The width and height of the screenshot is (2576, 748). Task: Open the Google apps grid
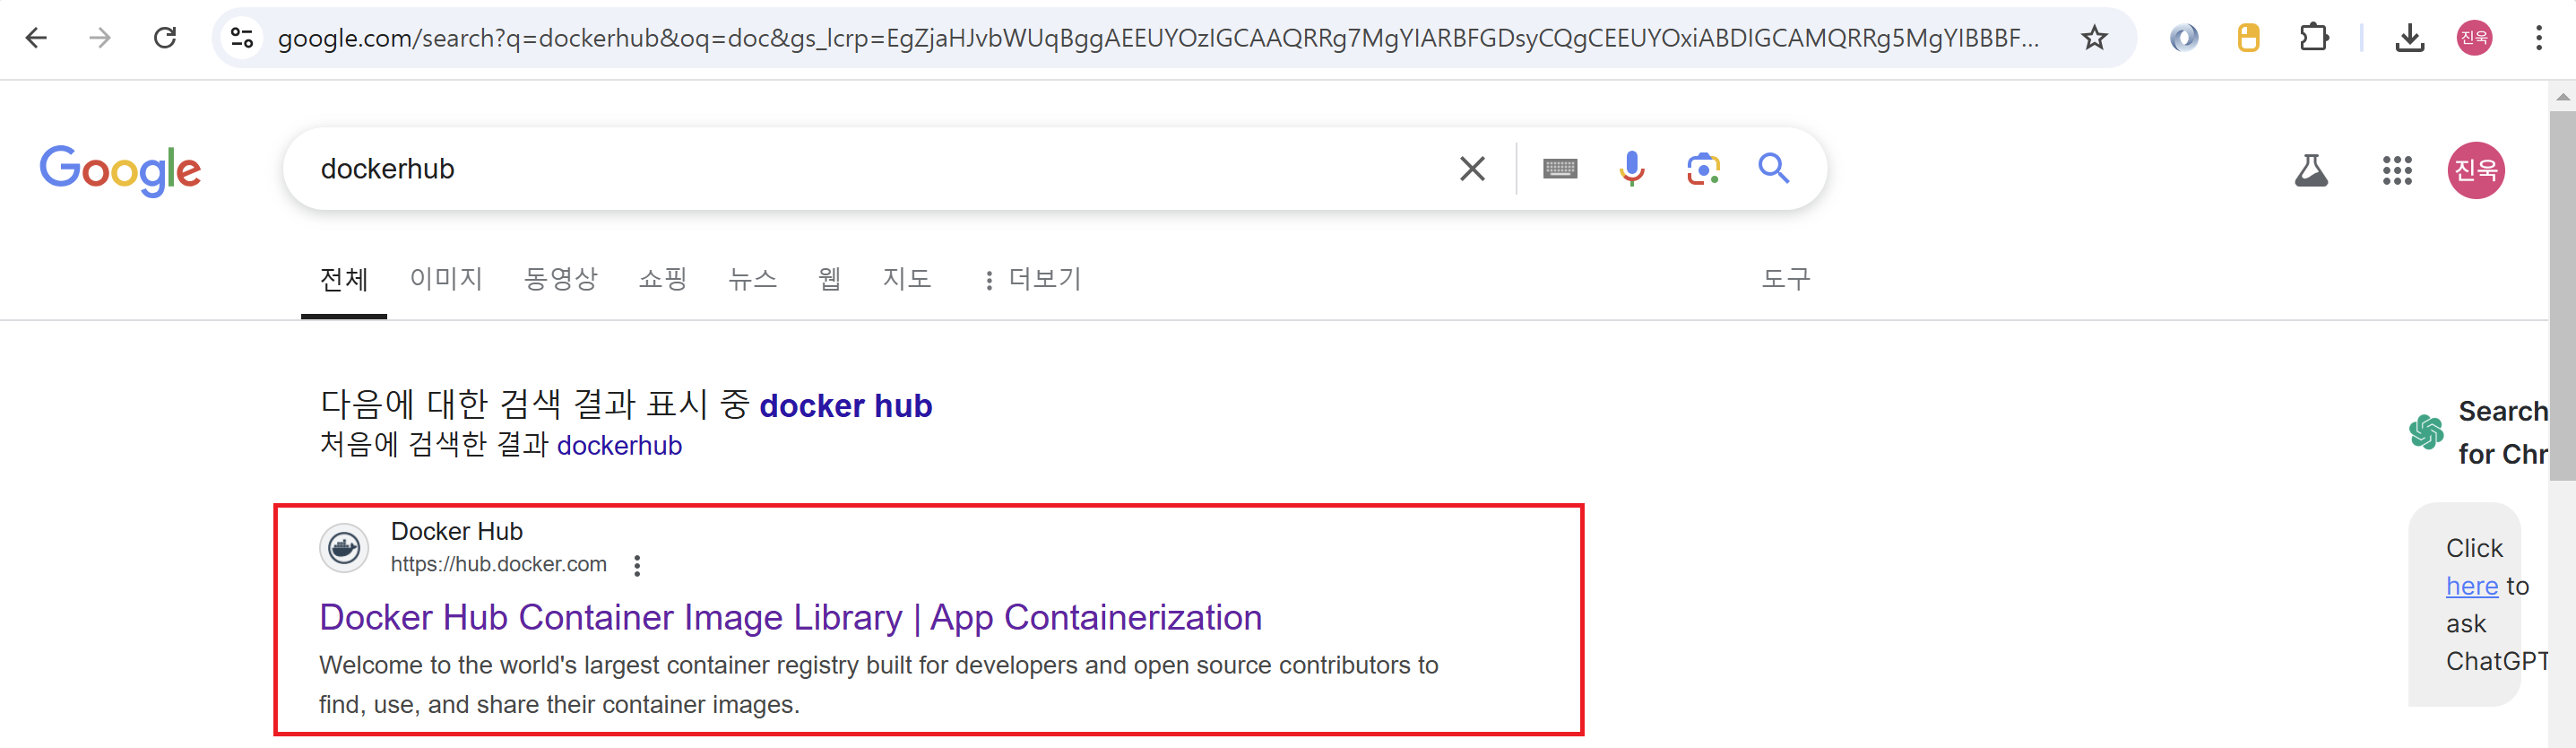pyautogui.click(x=2397, y=170)
